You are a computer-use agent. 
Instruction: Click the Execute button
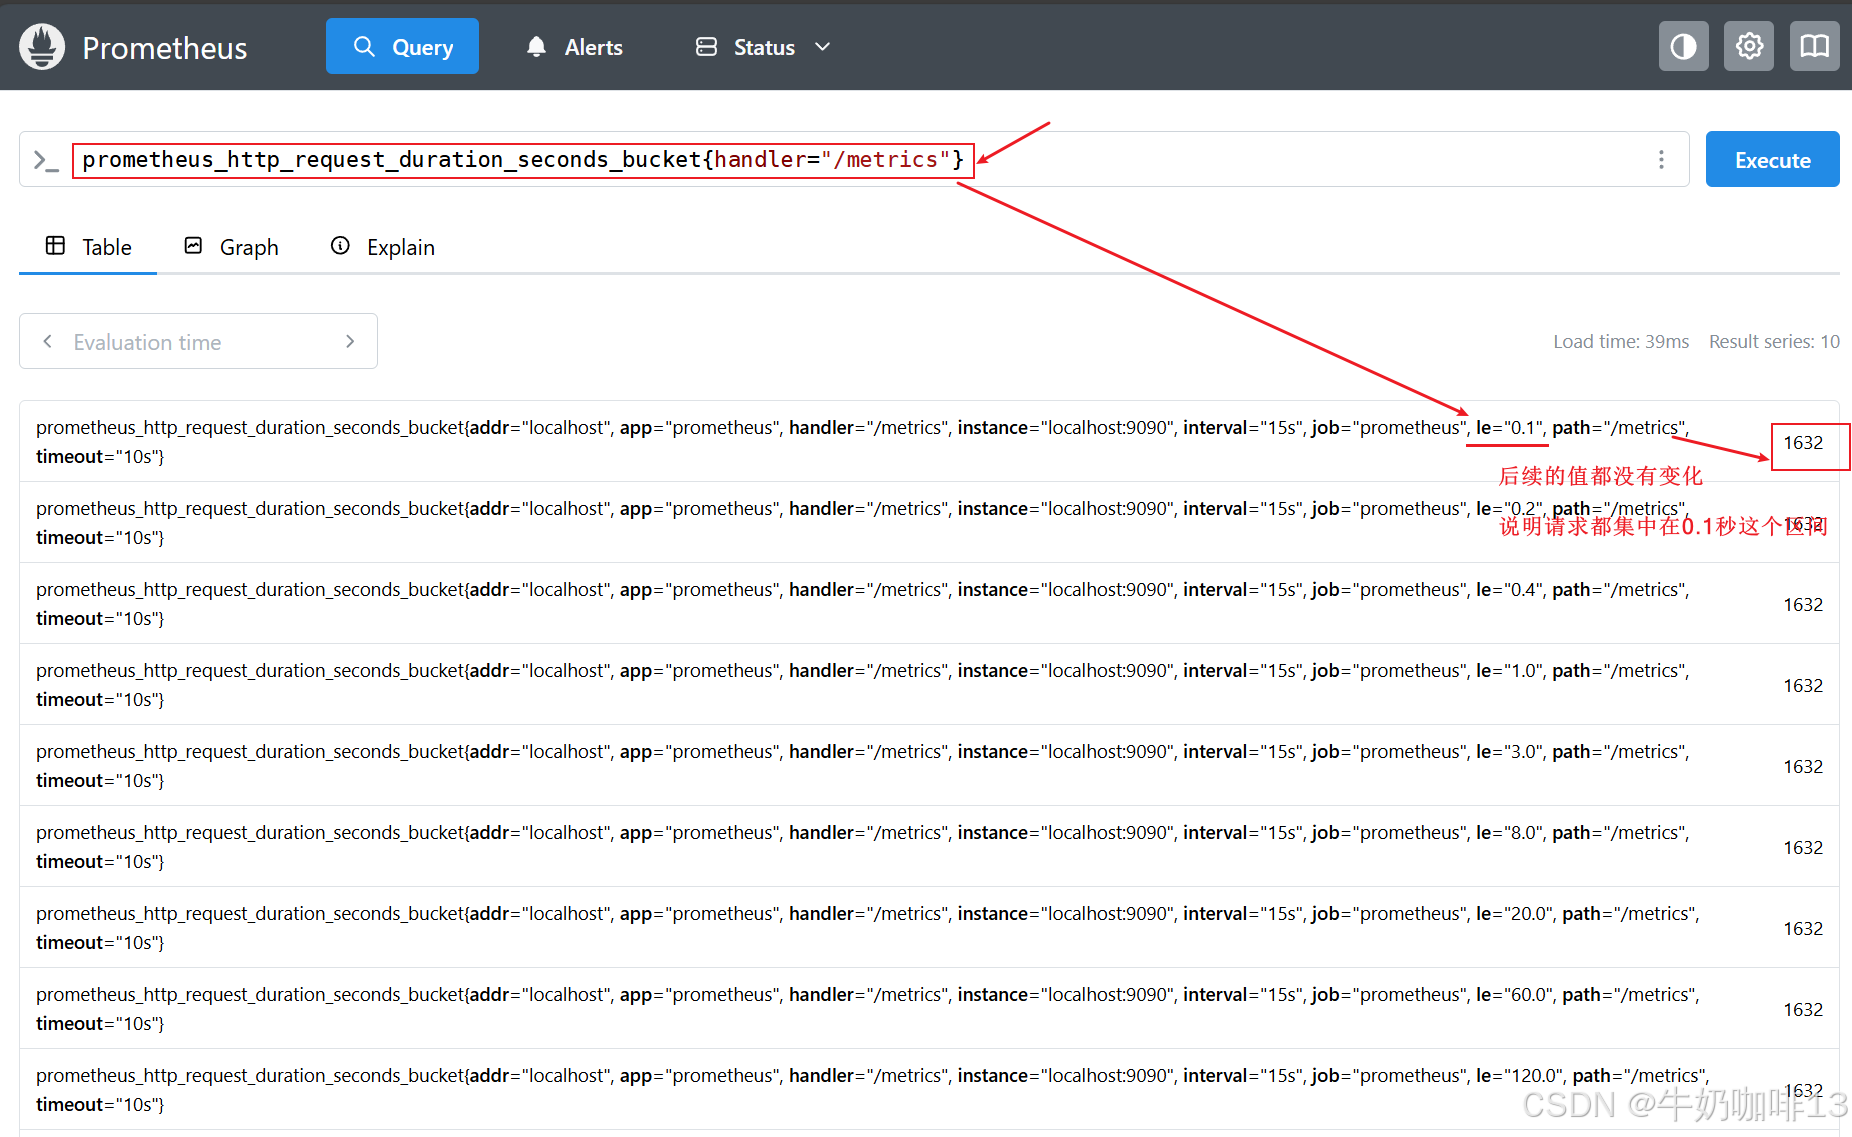tap(1772, 160)
